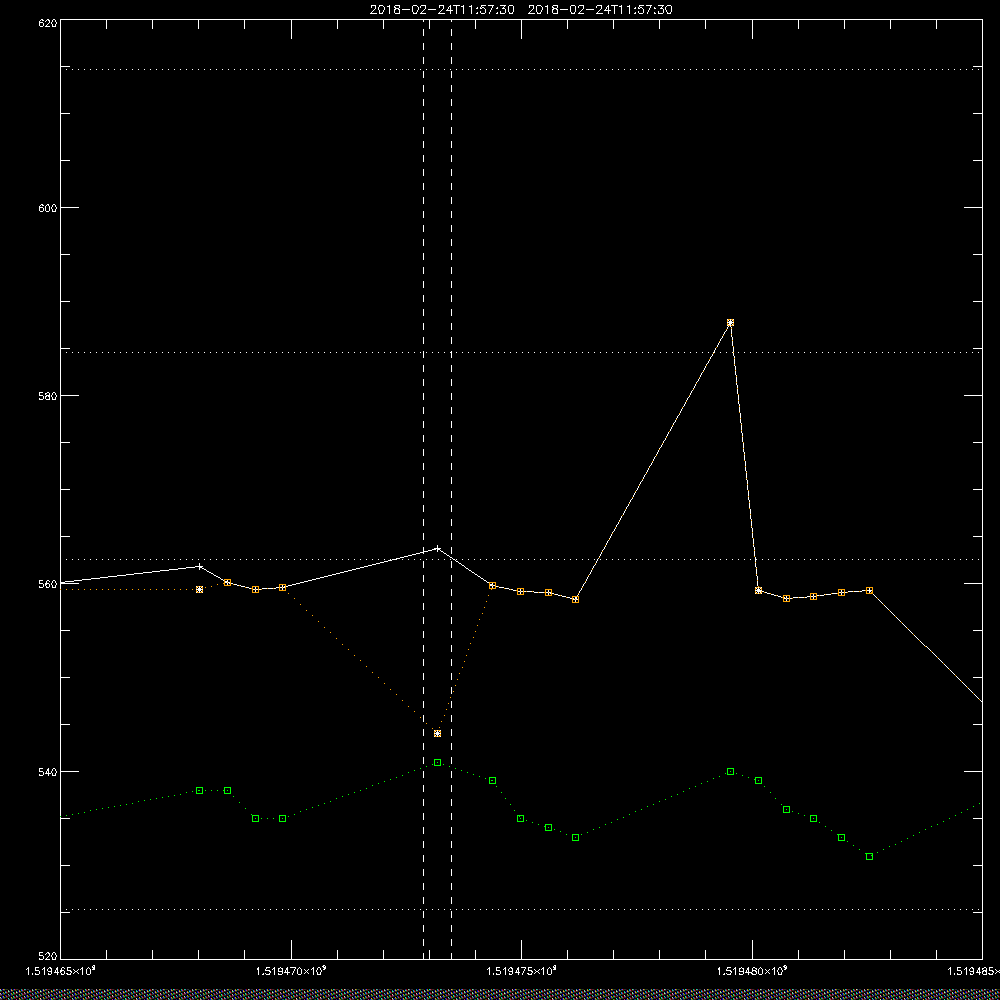Click the 1.519465×10⁹ x-axis label

61,971
